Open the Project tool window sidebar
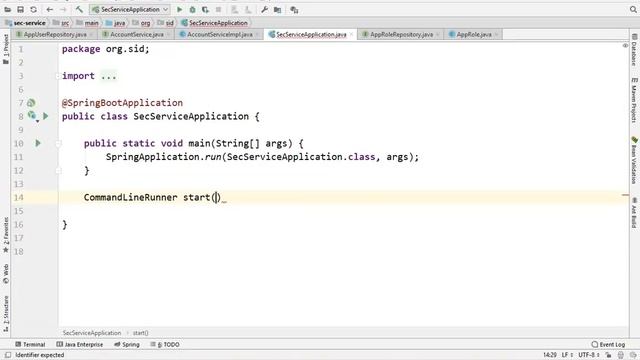This screenshot has height=360, width=640. (6, 49)
